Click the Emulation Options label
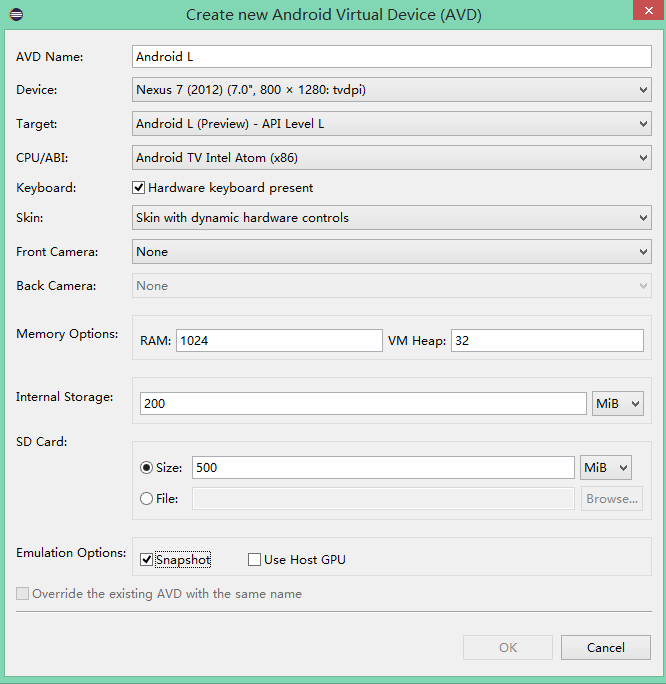The width and height of the screenshot is (666, 684). click(71, 553)
